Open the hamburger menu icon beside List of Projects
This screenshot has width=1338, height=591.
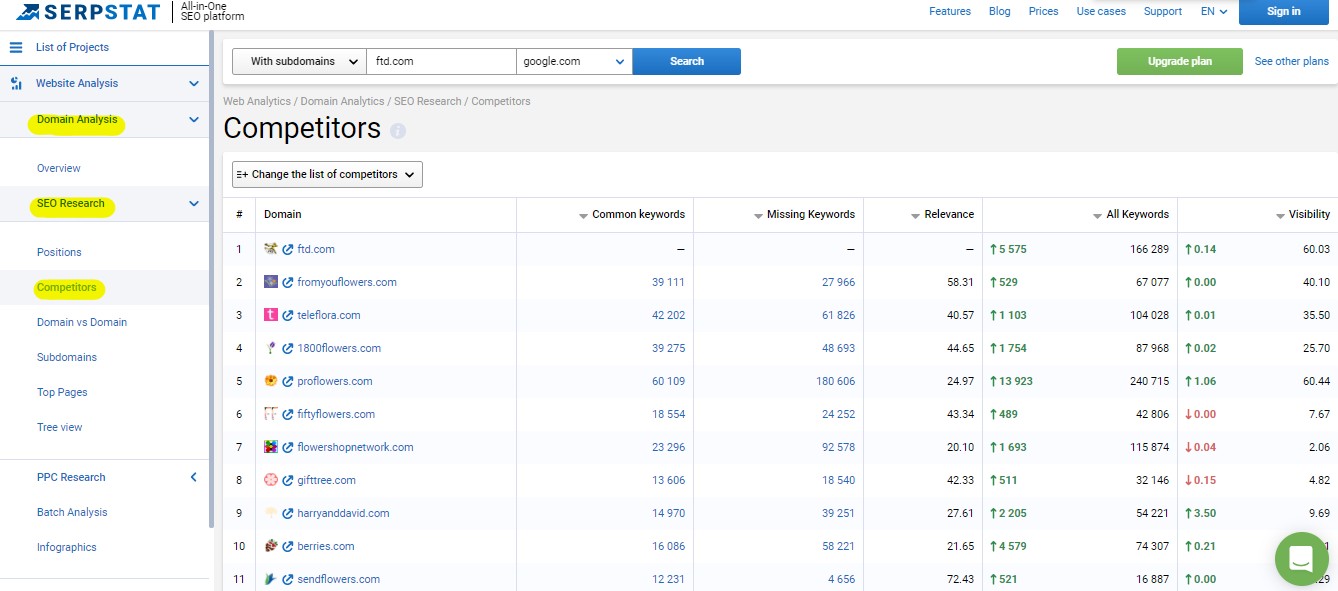click(x=16, y=47)
